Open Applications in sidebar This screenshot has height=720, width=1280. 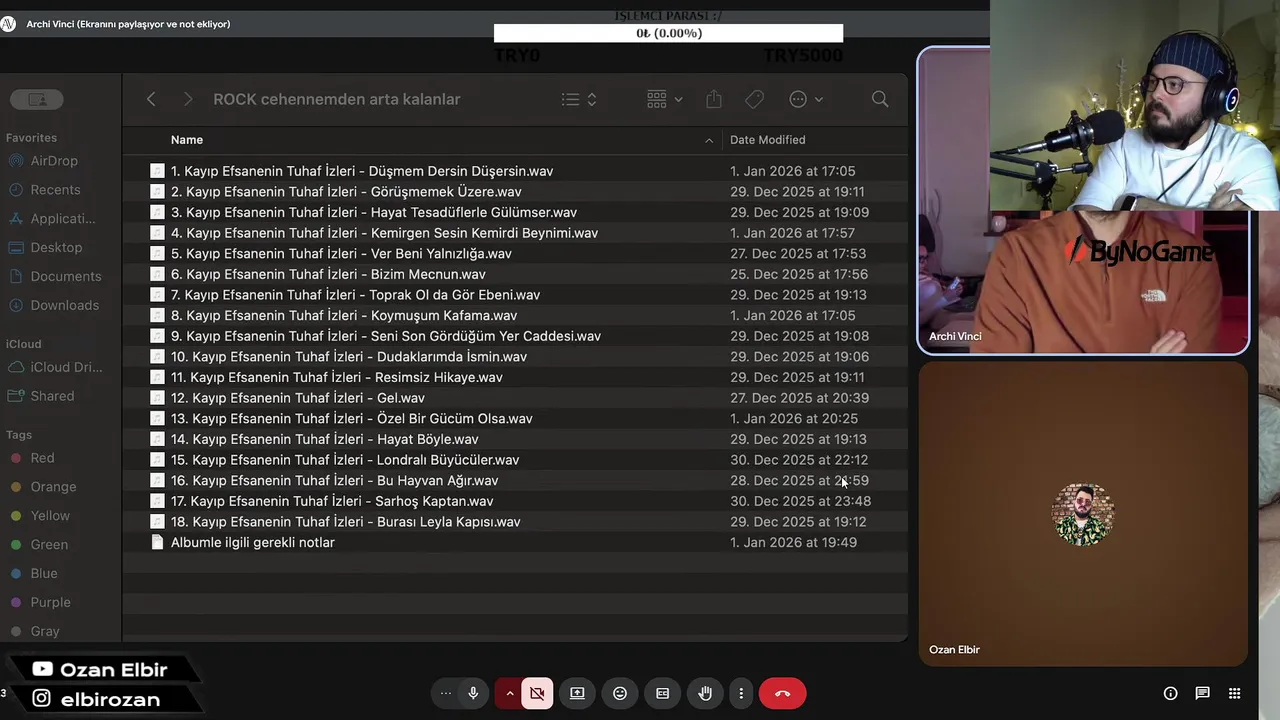pos(52,218)
